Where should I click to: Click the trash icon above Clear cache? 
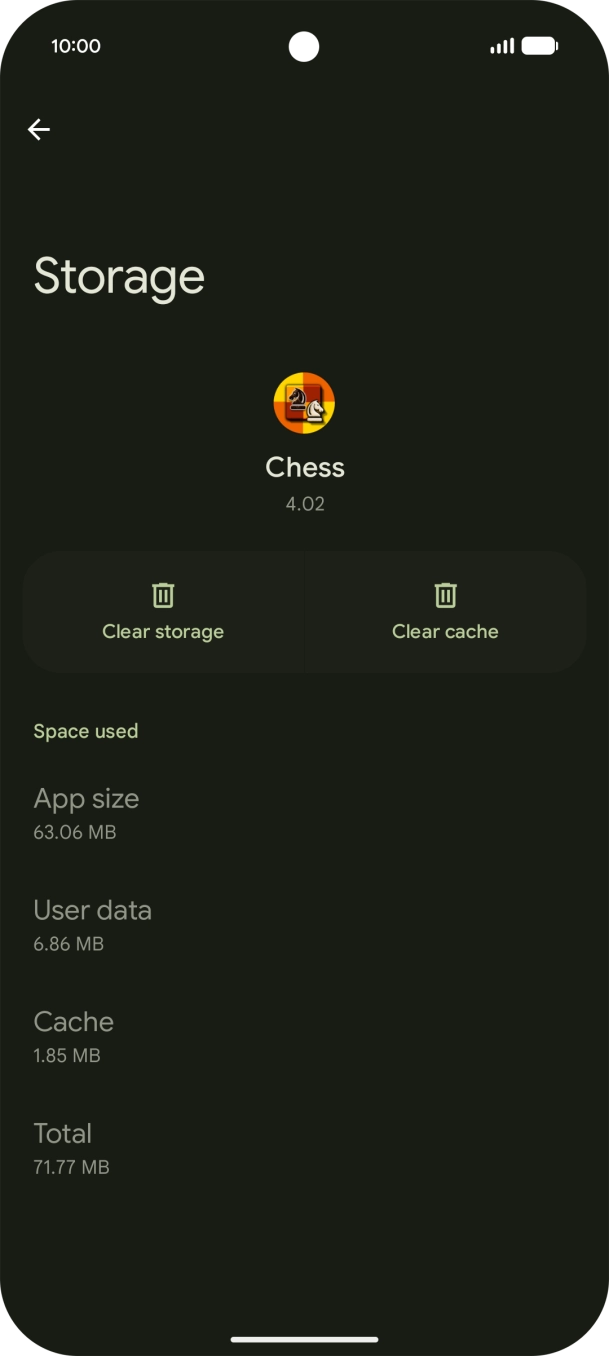click(445, 595)
